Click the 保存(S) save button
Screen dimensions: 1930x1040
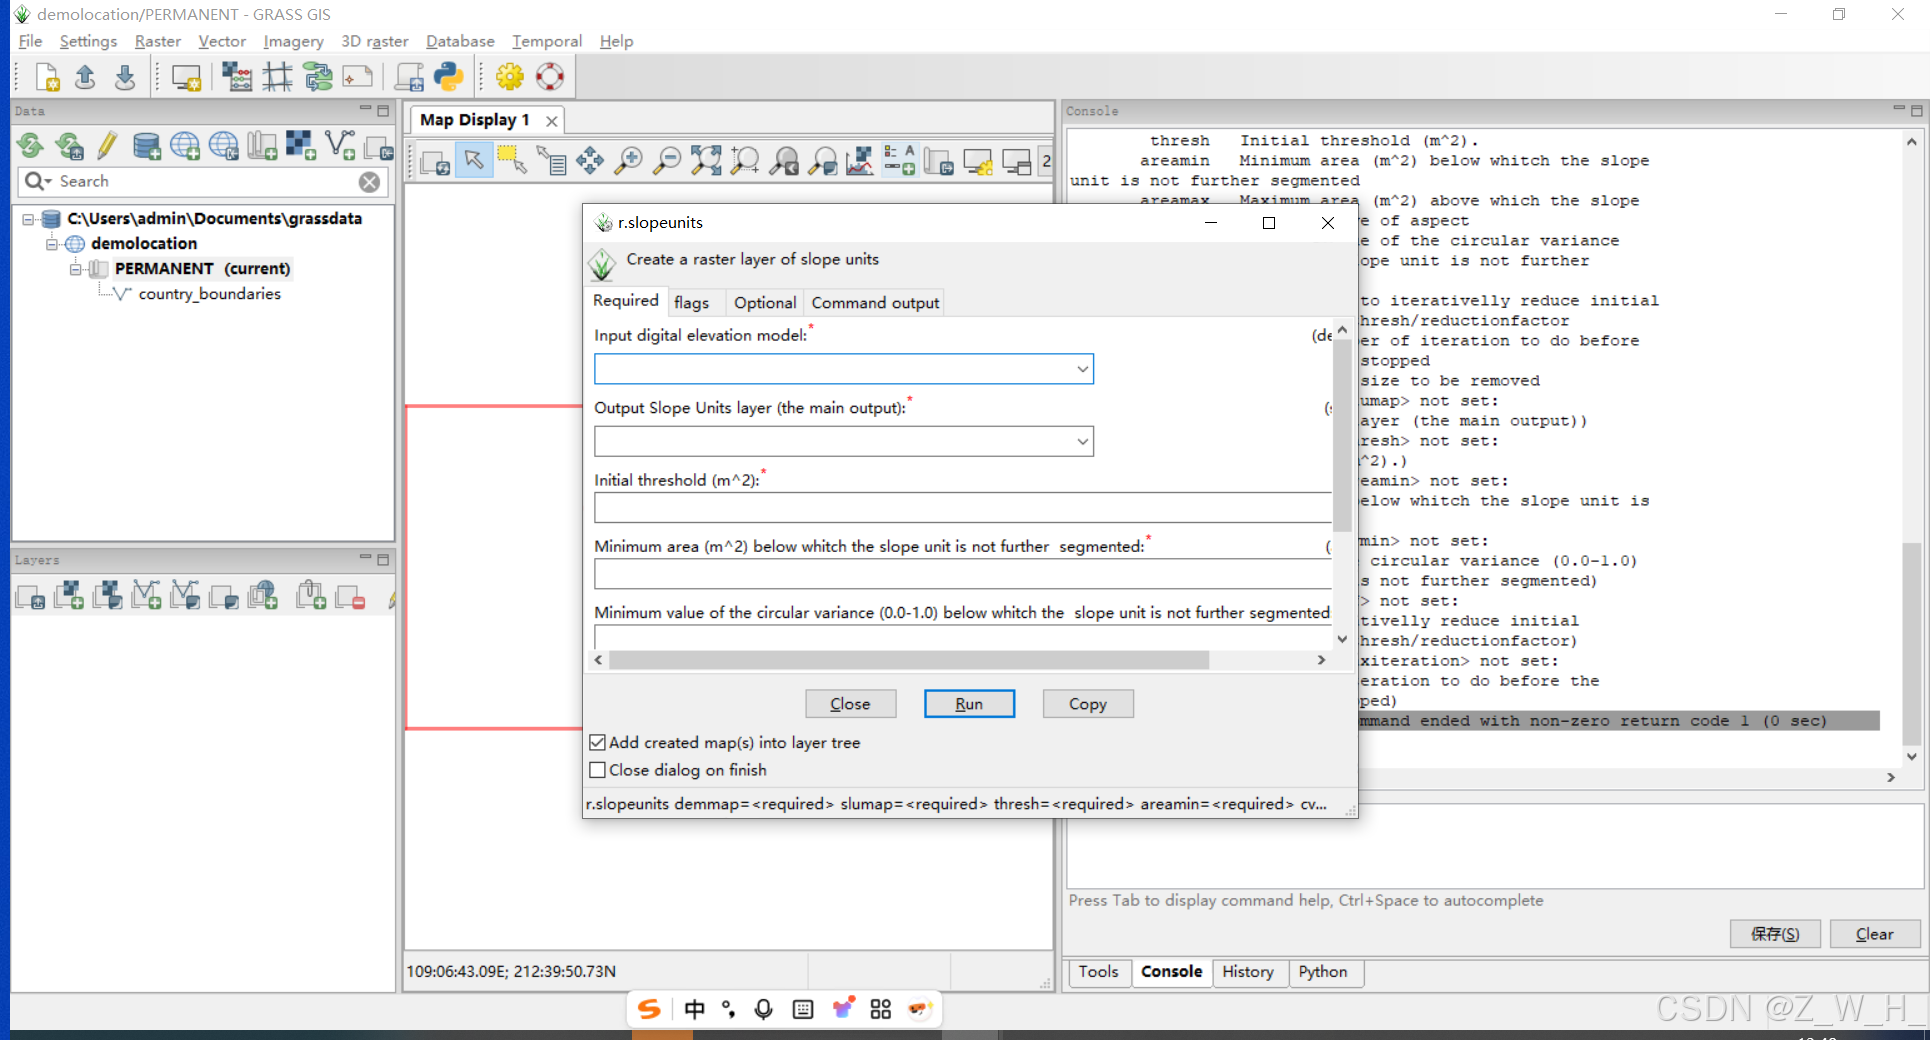pyautogui.click(x=1775, y=934)
